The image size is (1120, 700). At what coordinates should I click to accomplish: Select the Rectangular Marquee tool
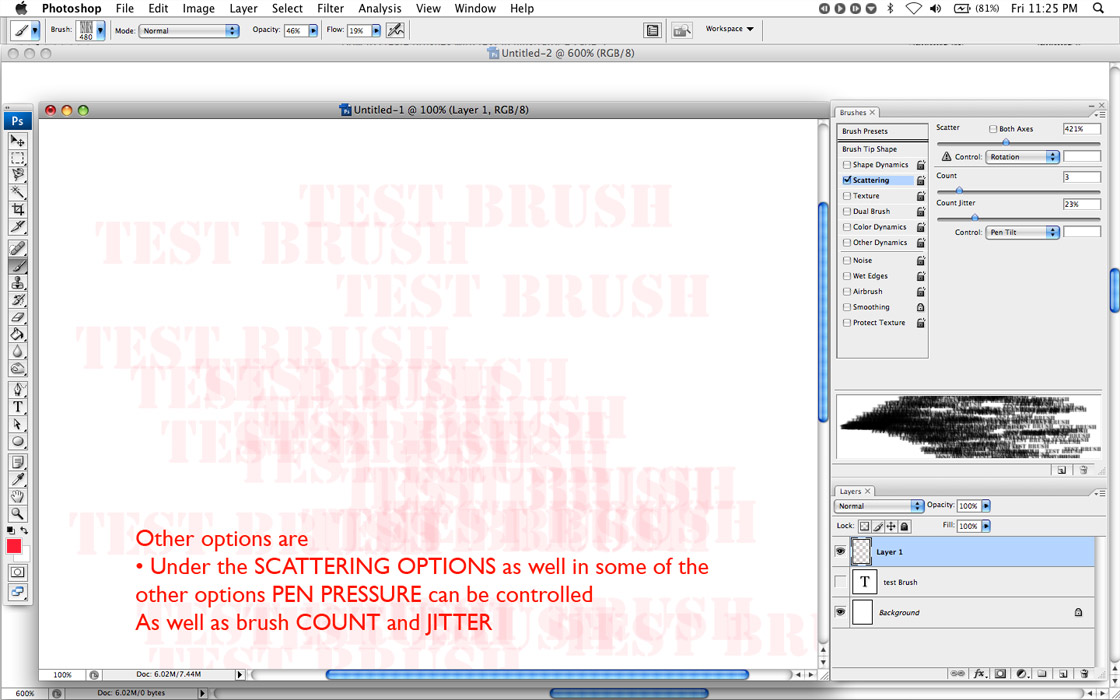18,158
